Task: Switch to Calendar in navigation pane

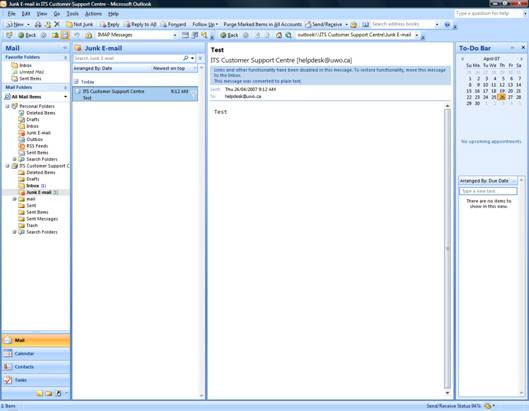Action: [x=36, y=354]
